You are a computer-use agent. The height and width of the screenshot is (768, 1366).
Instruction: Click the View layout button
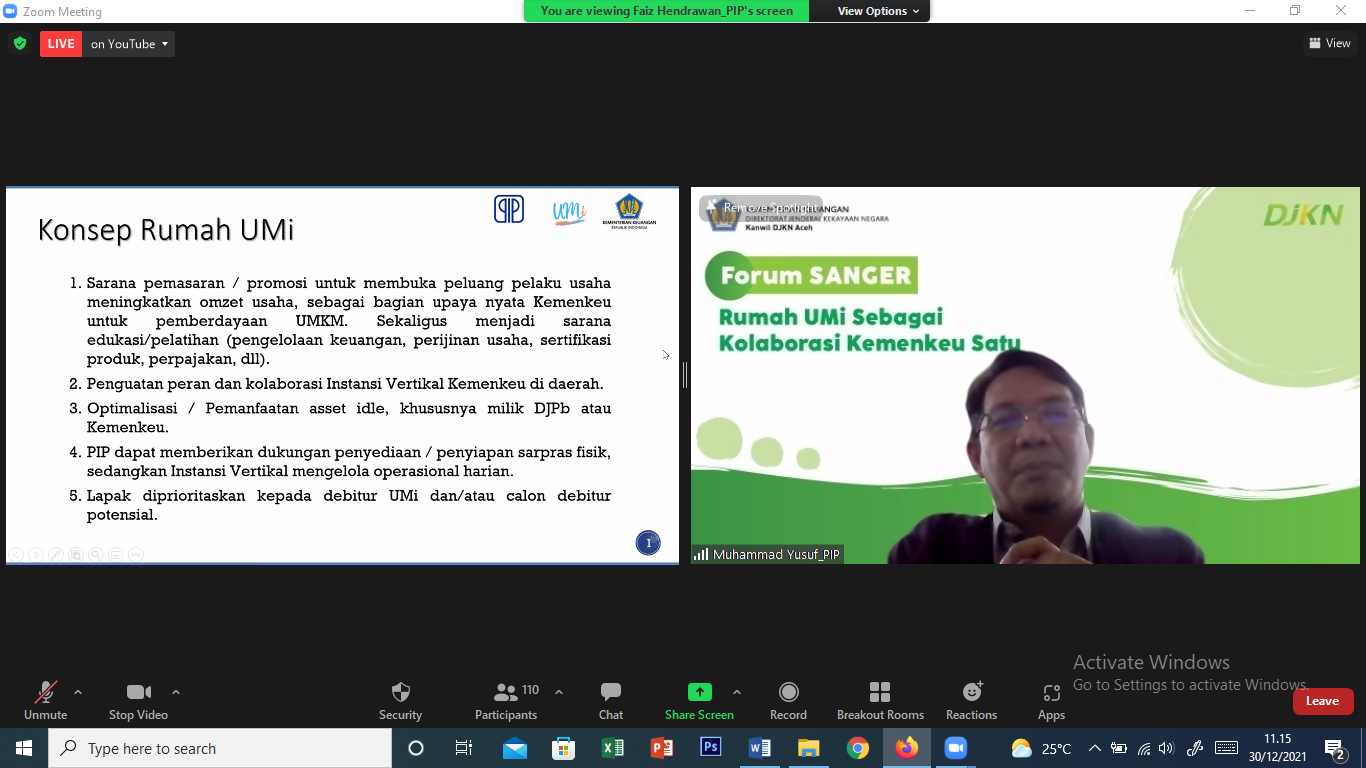click(1329, 43)
